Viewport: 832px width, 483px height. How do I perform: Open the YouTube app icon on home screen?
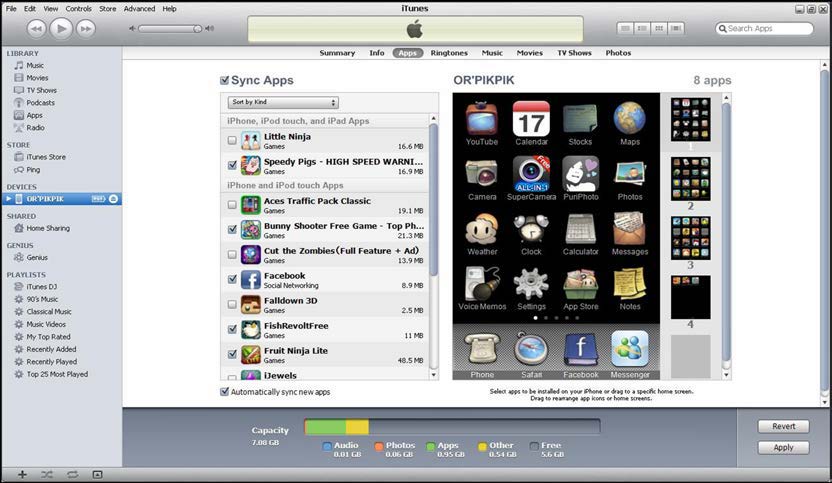(482, 118)
